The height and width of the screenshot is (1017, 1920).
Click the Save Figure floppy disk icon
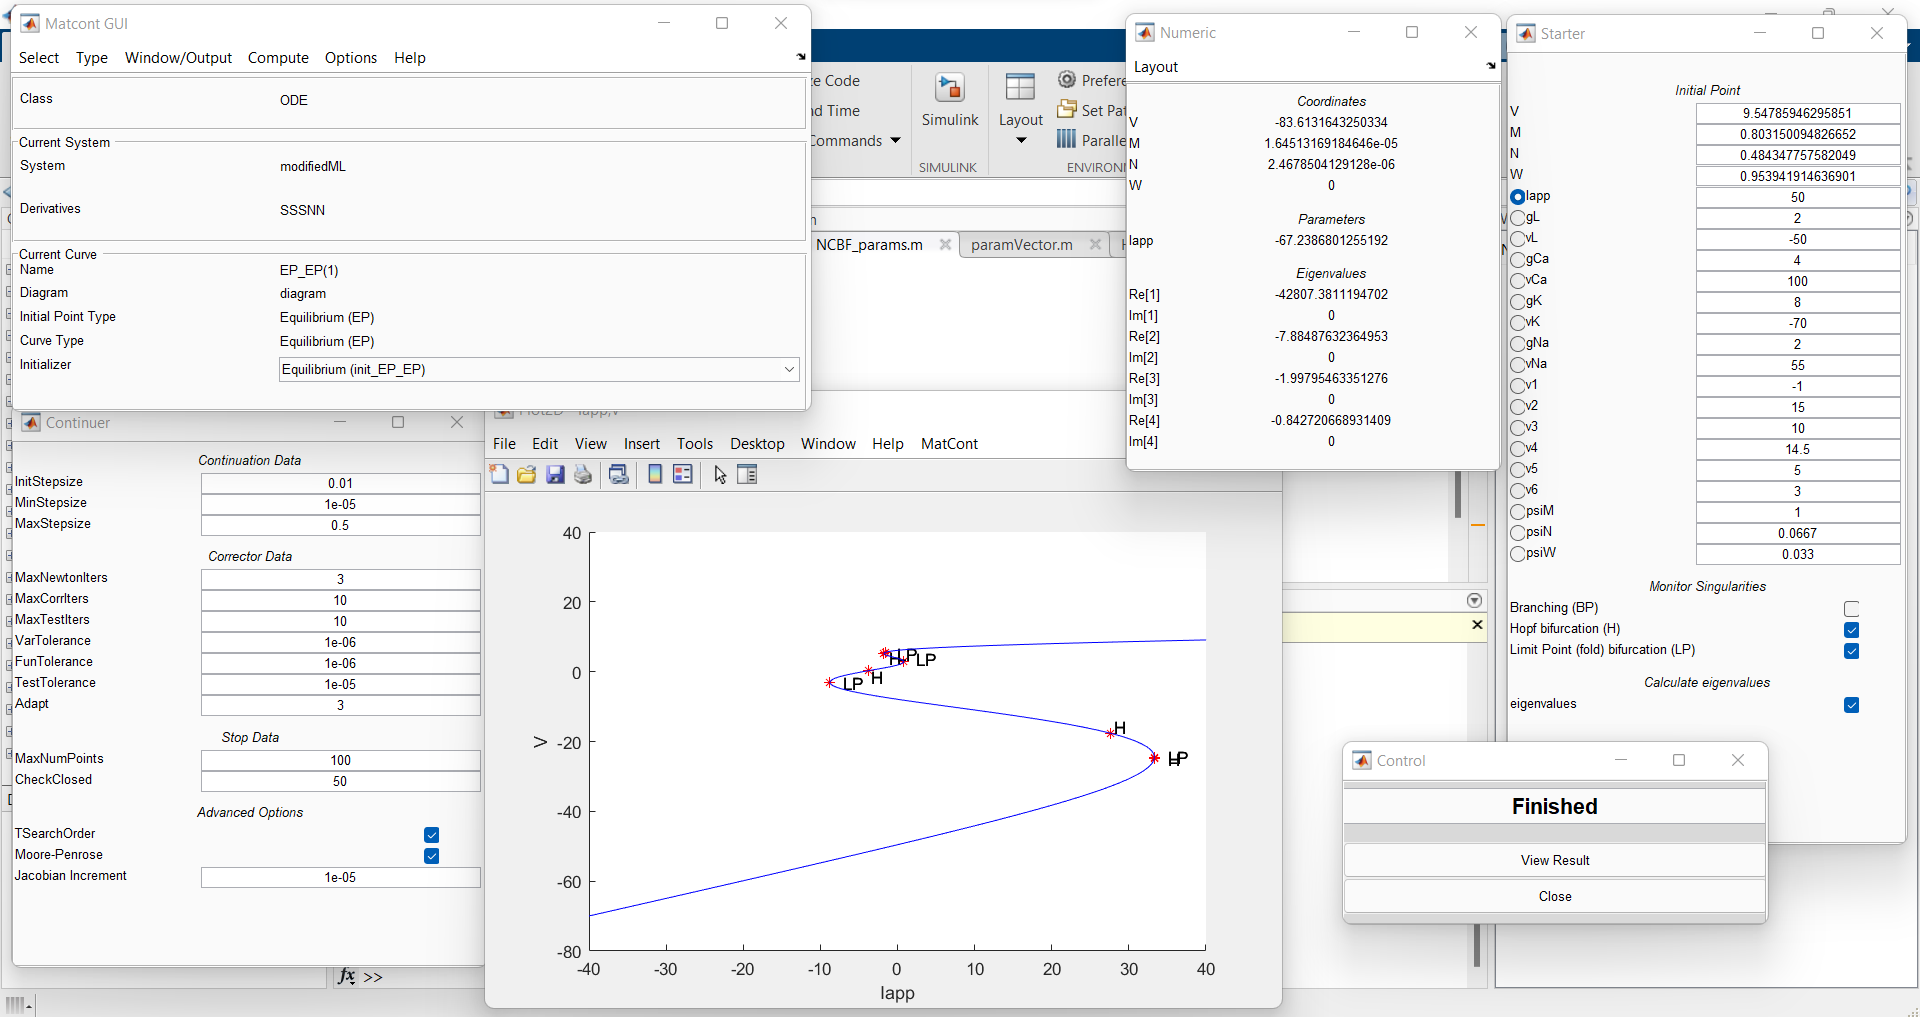pos(555,475)
